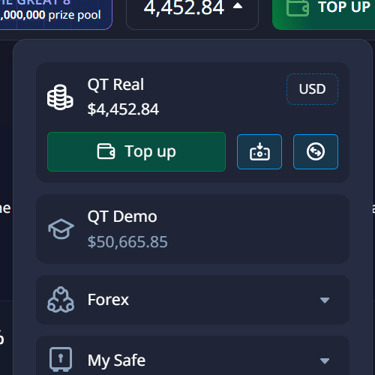Open the My Safe row label
375x375 pixels.
tap(116, 360)
